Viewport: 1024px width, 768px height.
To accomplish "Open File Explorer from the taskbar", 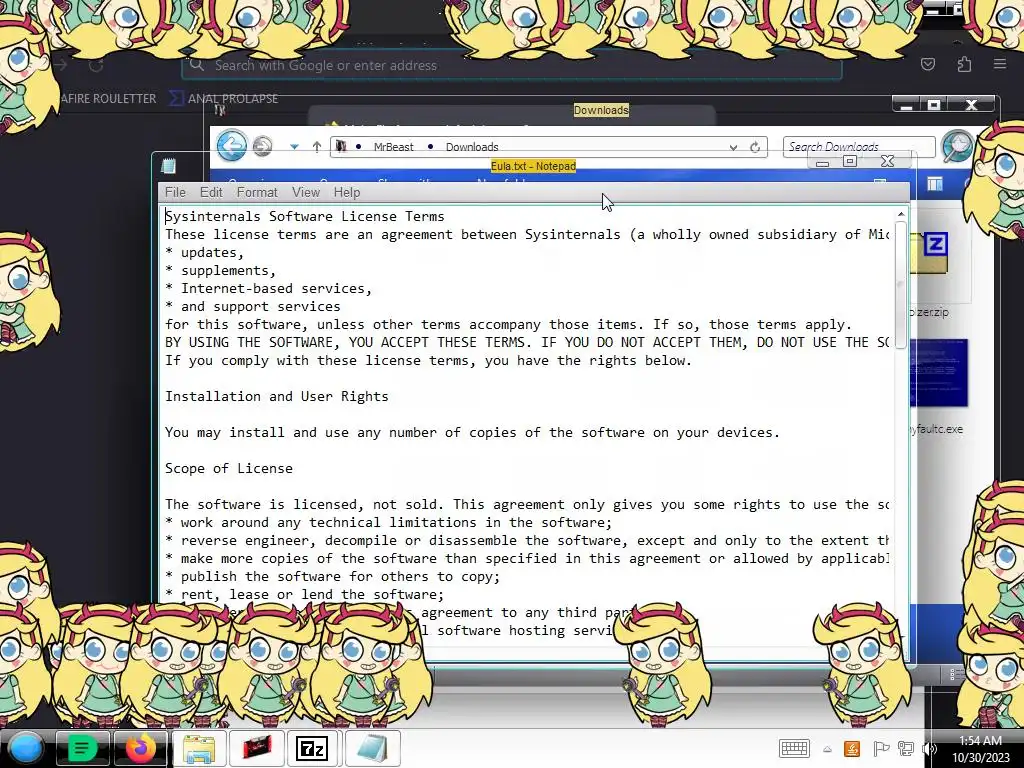I will (199, 748).
